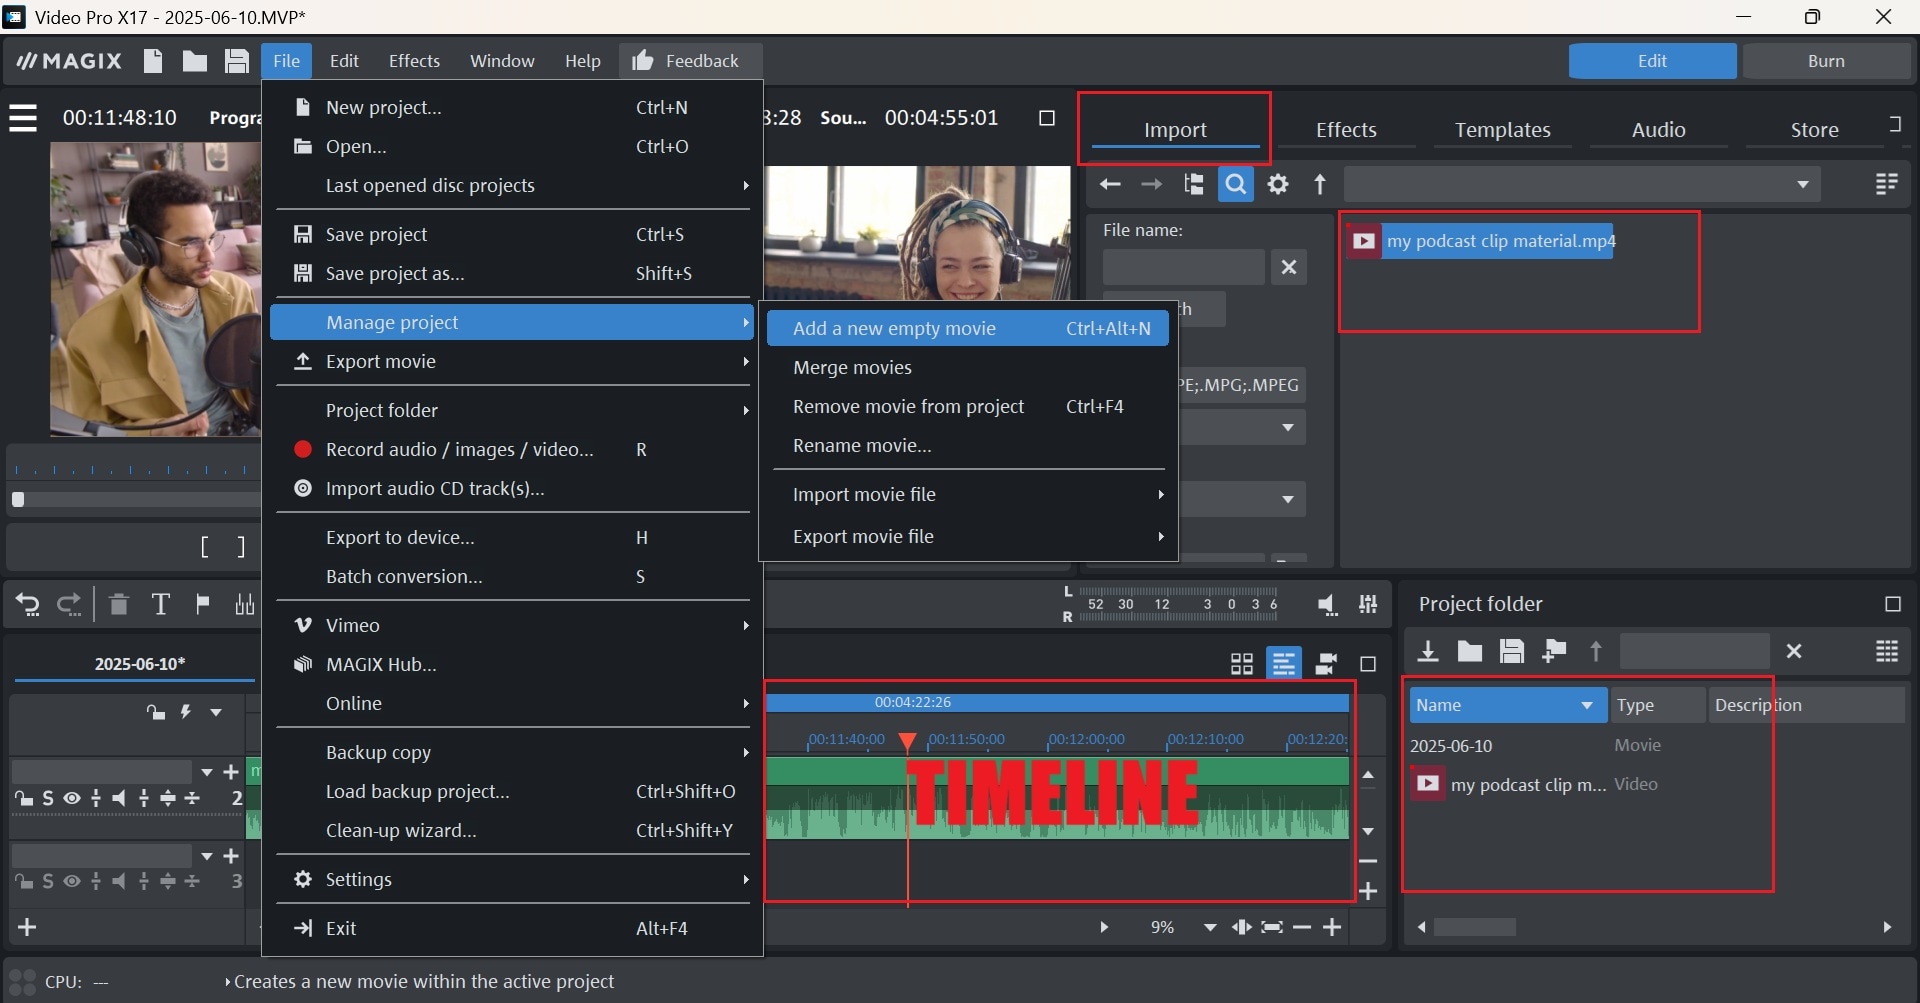Toggle eye visibility on track 2
1920x1003 pixels.
pyautogui.click(x=72, y=798)
